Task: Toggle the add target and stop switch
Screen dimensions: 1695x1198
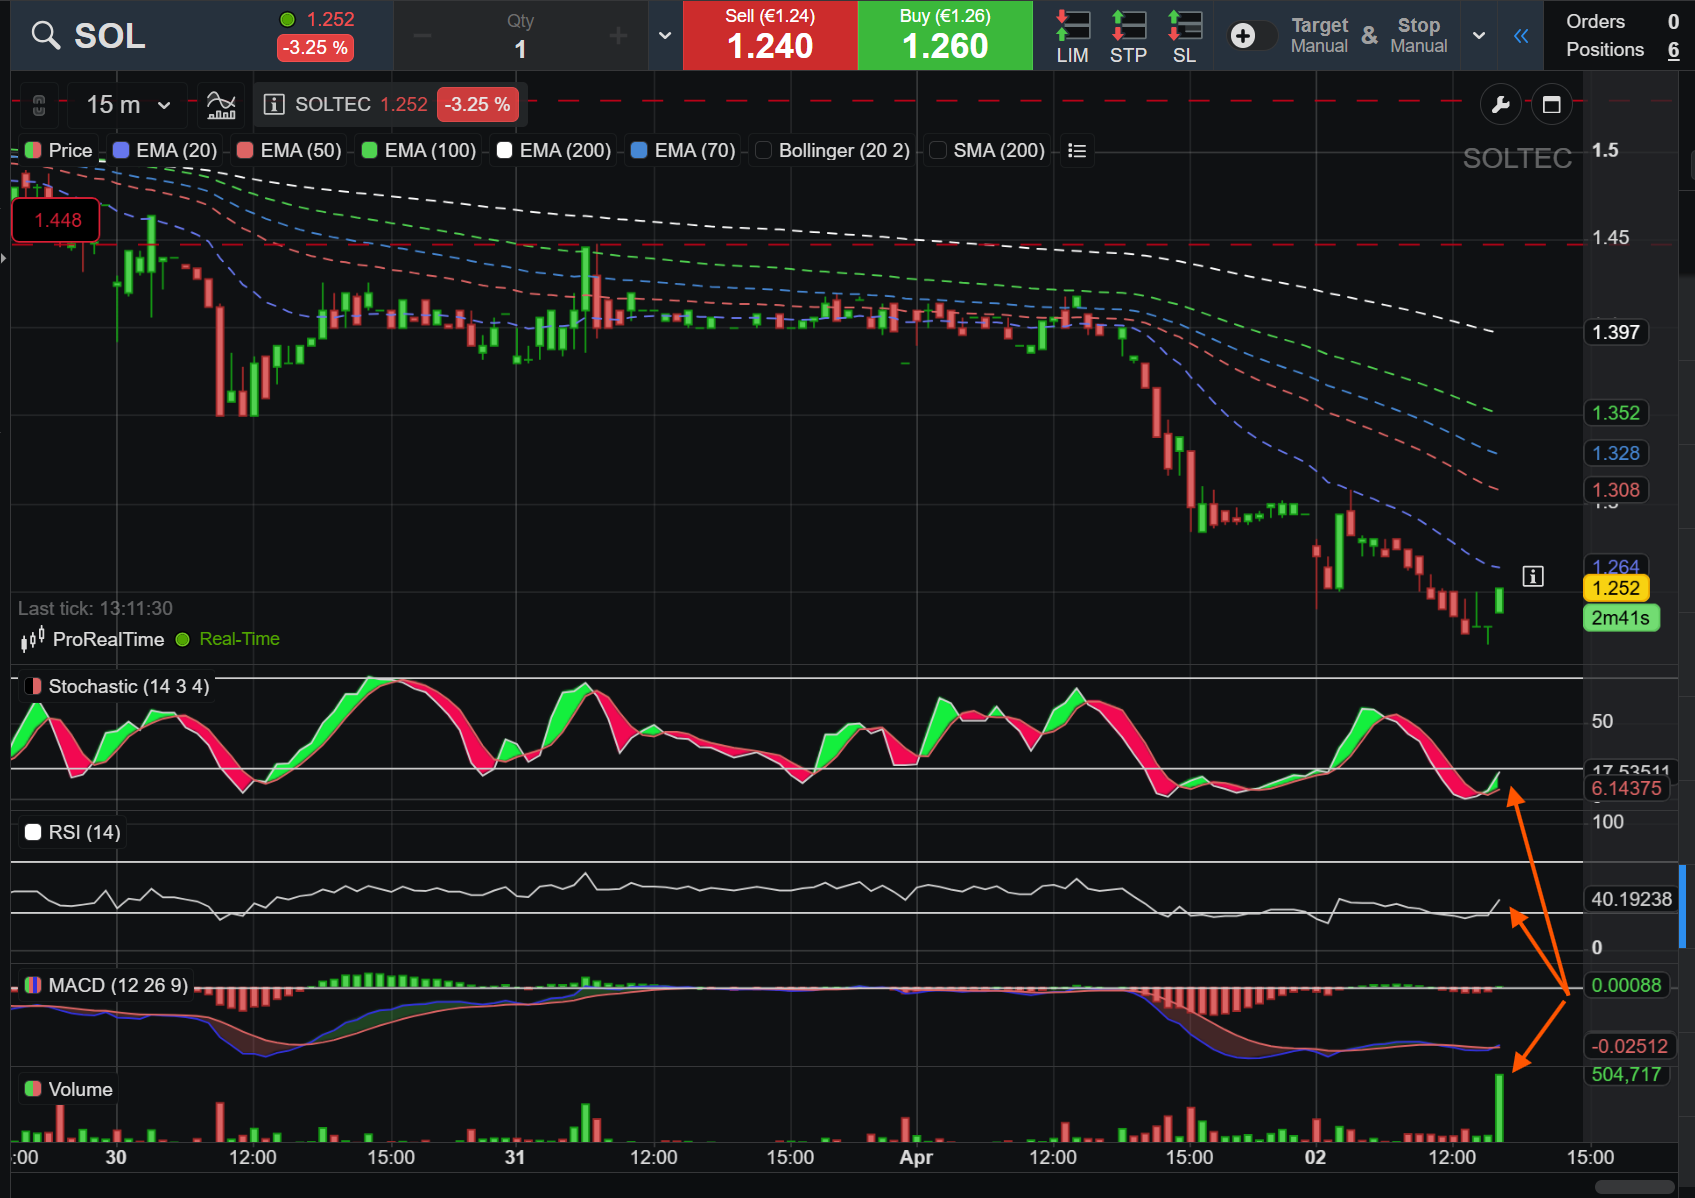Action: click(x=1252, y=36)
